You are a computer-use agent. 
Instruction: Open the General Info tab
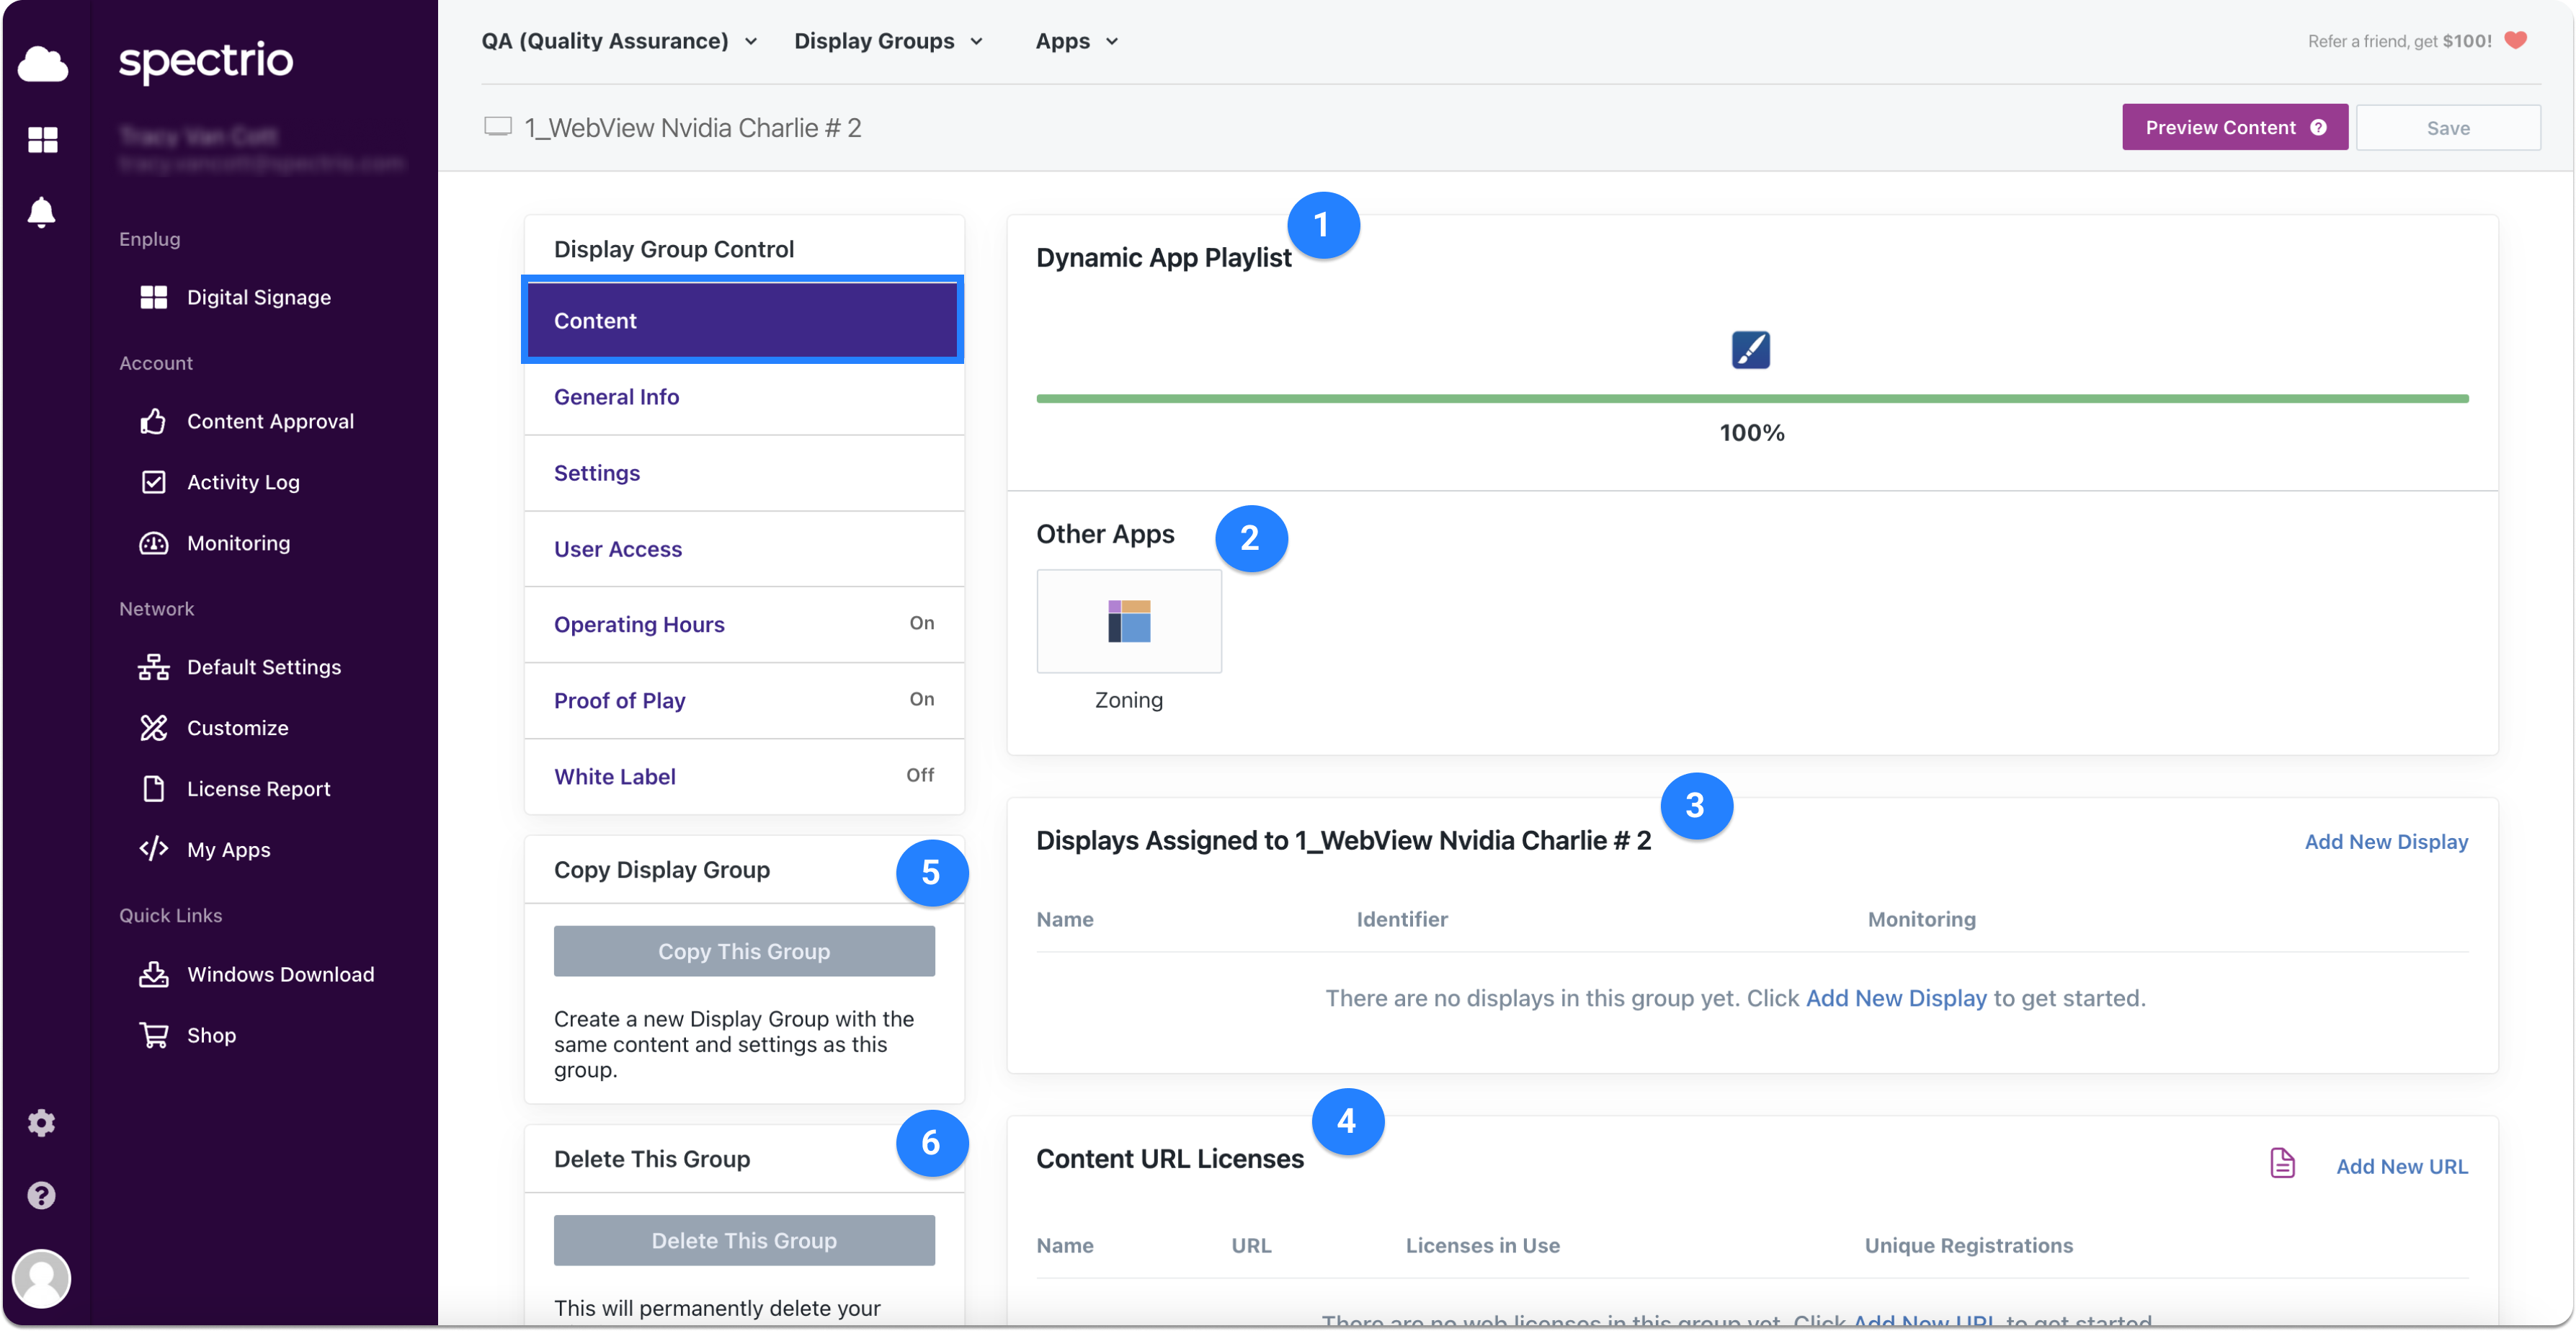(744, 397)
